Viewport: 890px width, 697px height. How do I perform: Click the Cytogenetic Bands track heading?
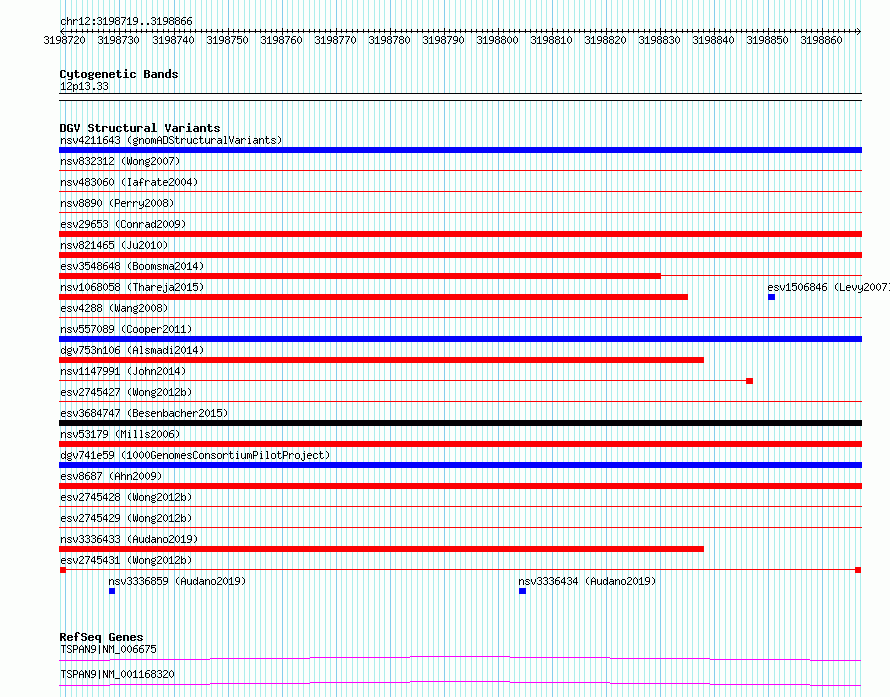(x=119, y=74)
